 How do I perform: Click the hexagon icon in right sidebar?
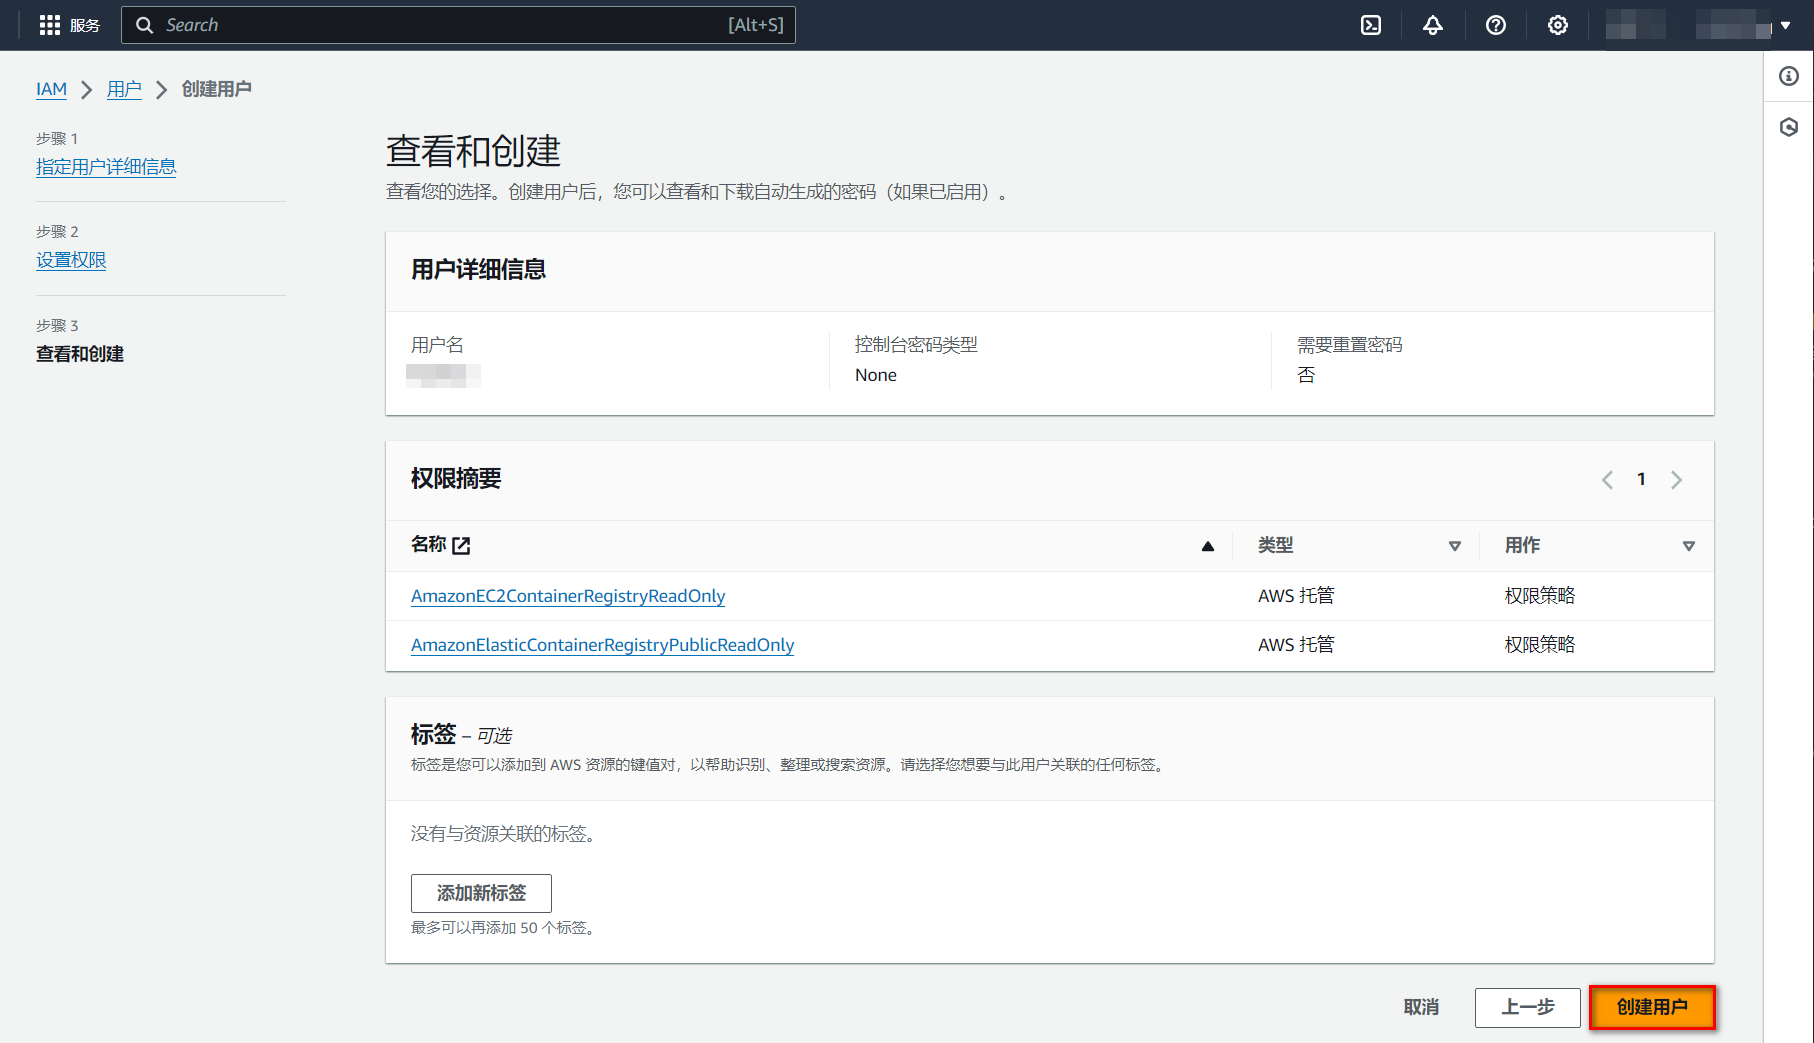click(1788, 127)
